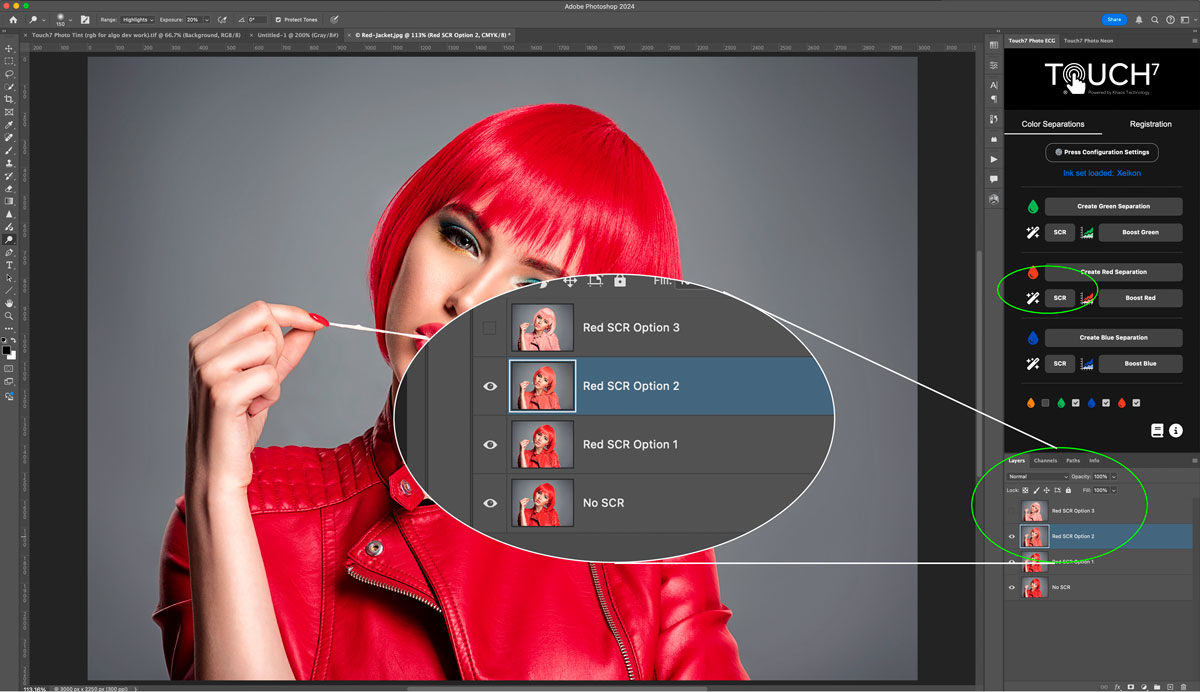Click the green histogram icon beside Boost Green

1087,232
